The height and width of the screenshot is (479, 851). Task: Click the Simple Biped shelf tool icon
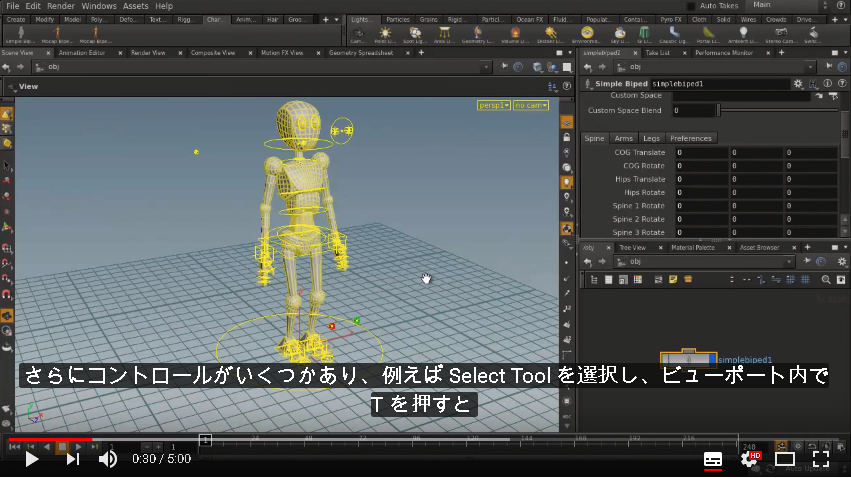[x=21, y=34]
